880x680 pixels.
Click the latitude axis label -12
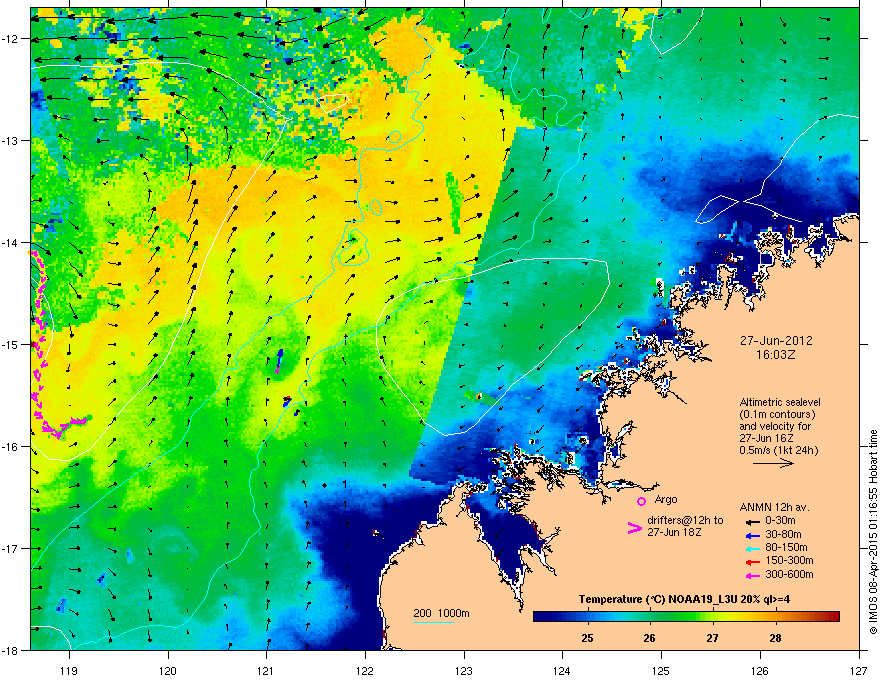click(10, 39)
